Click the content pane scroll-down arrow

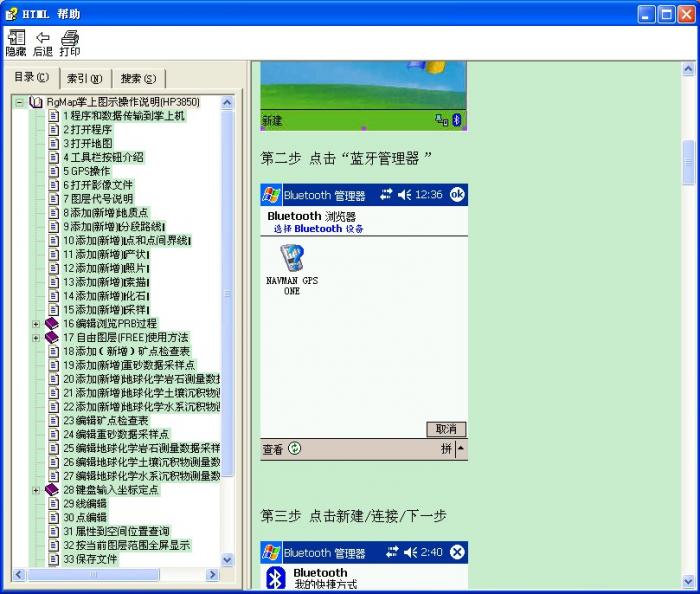[x=688, y=581]
